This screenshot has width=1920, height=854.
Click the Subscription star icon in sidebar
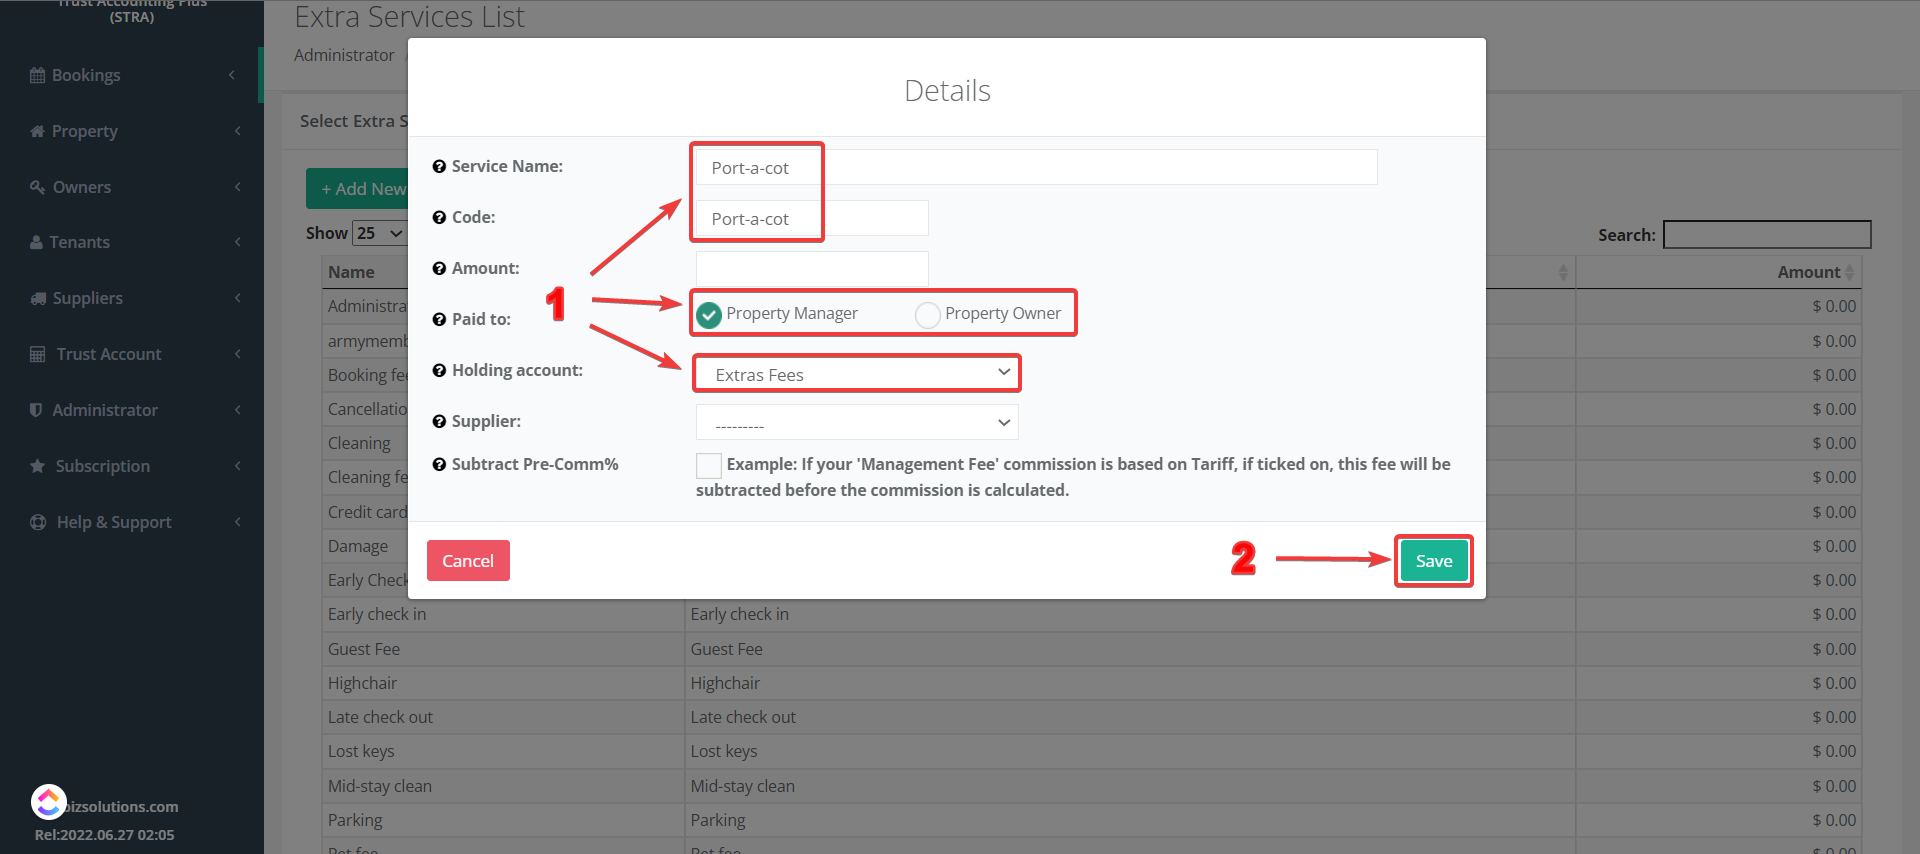pyautogui.click(x=38, y=466)
